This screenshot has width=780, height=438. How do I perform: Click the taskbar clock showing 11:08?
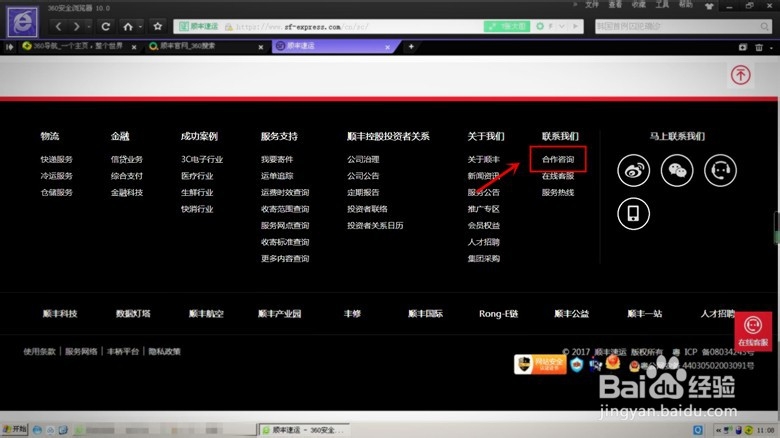[765, 430]
